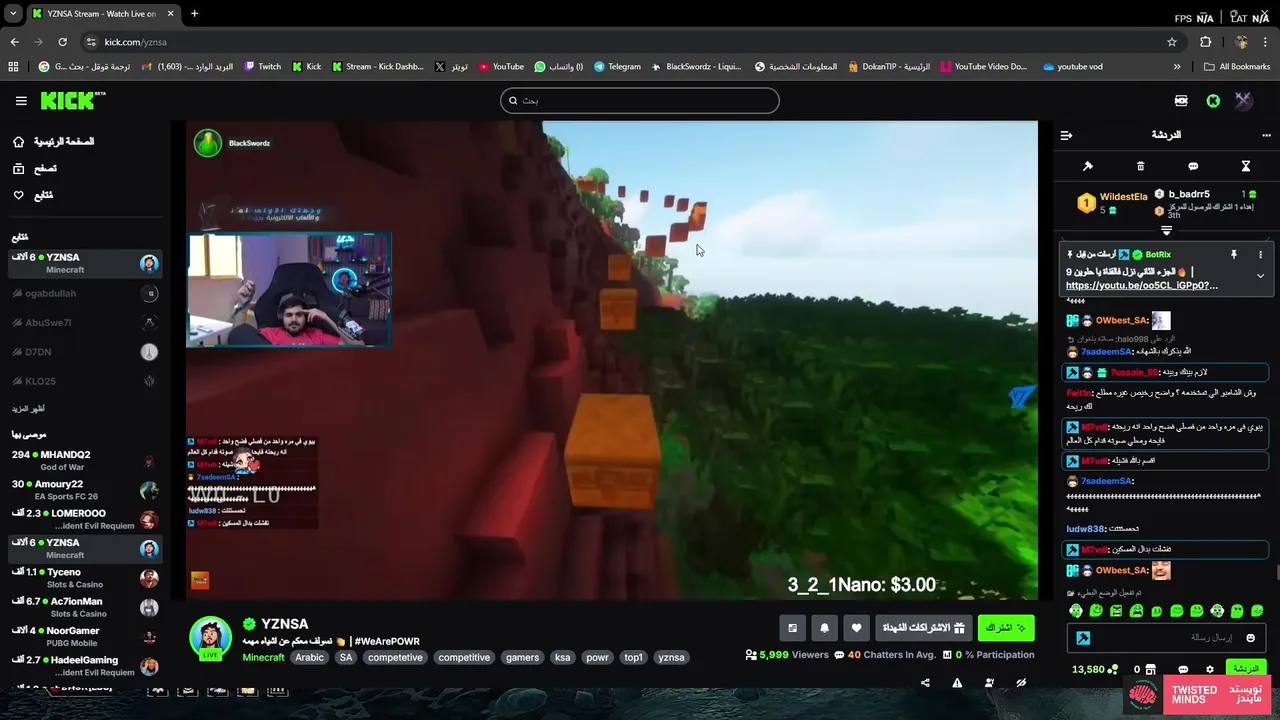Bookmark this page with the star icon

[1172, 42]
